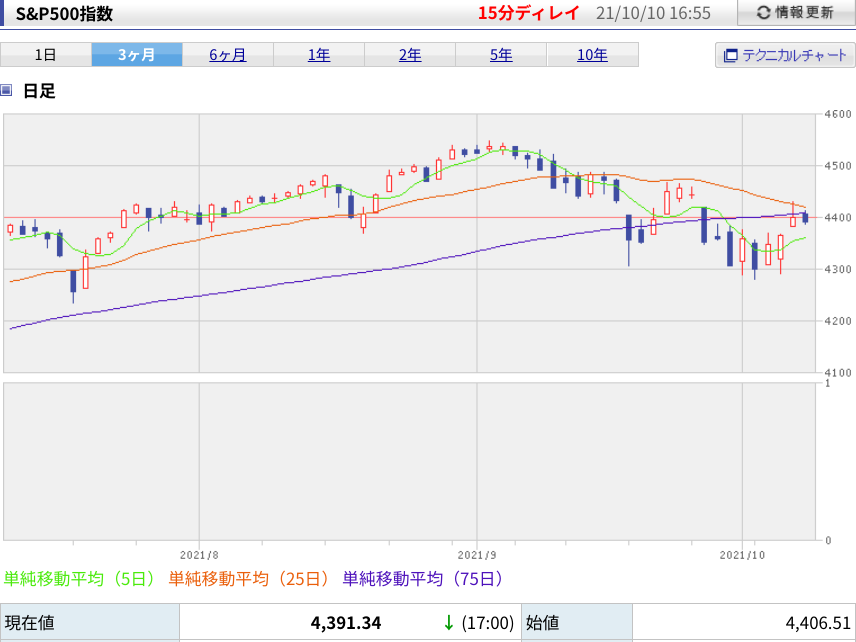The height and width of the screenshot is (642, 856).
Task: Click the 4600 price axis label
Action: [839, 114]
